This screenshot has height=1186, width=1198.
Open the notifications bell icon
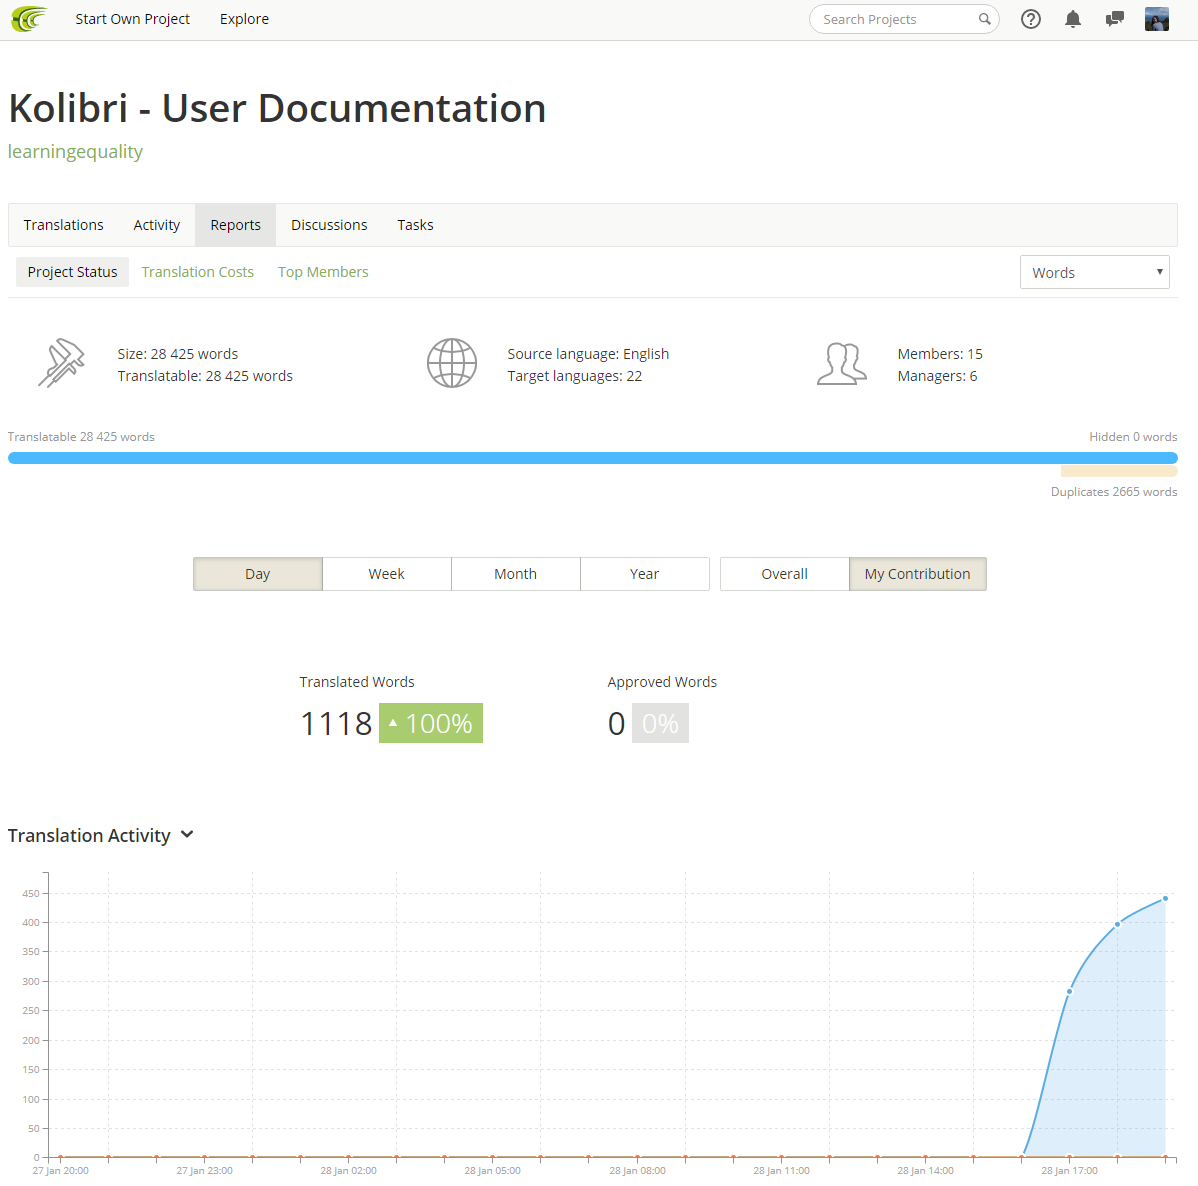(1073, 19)
